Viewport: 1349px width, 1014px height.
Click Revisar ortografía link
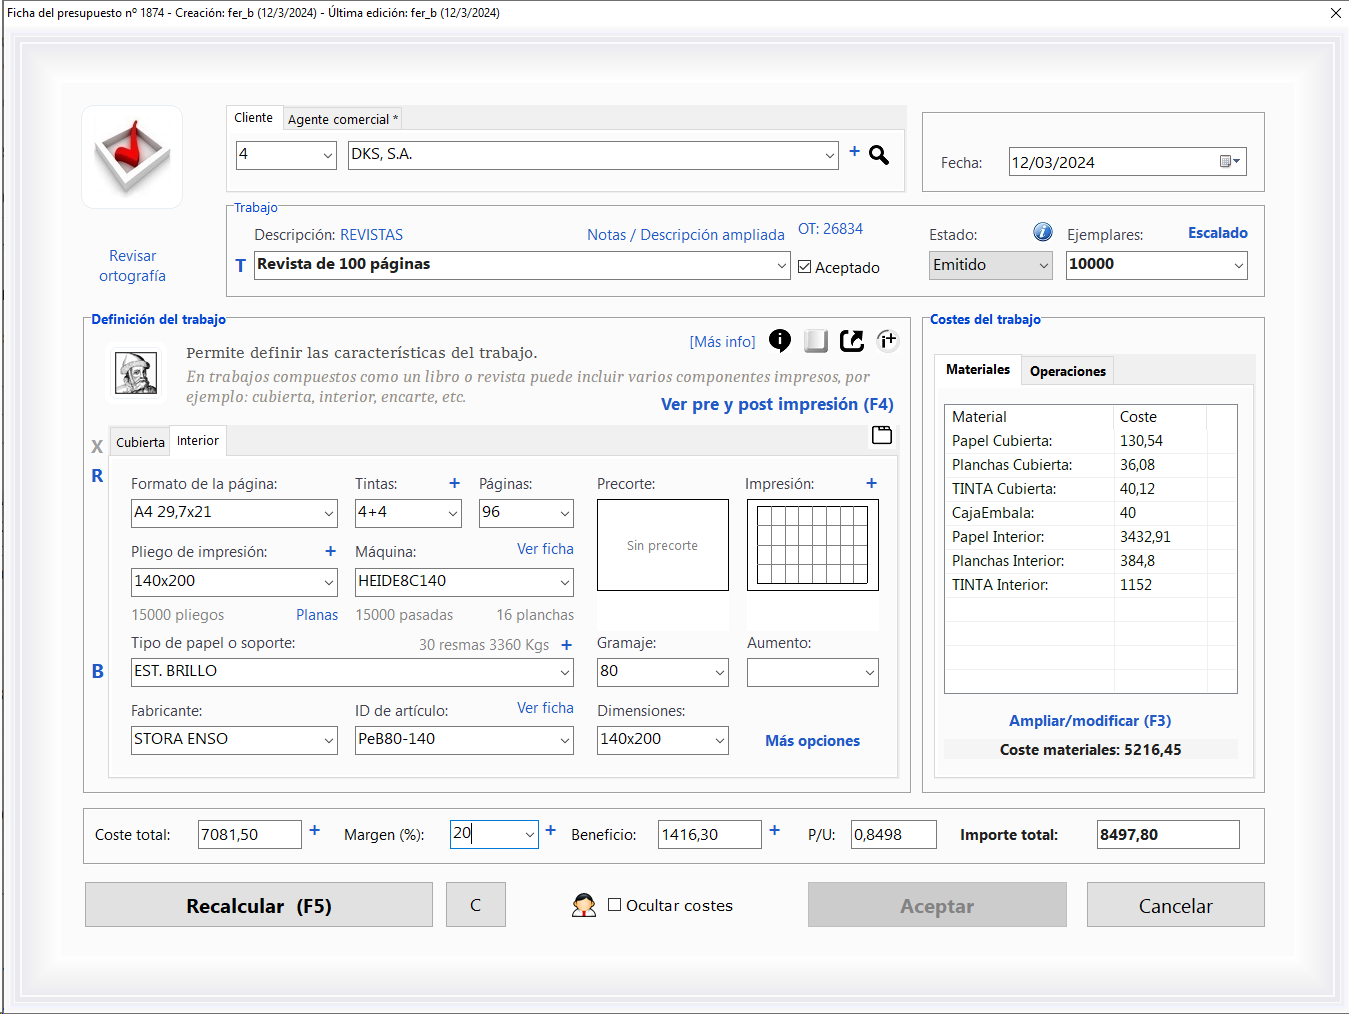coord(132,266)
